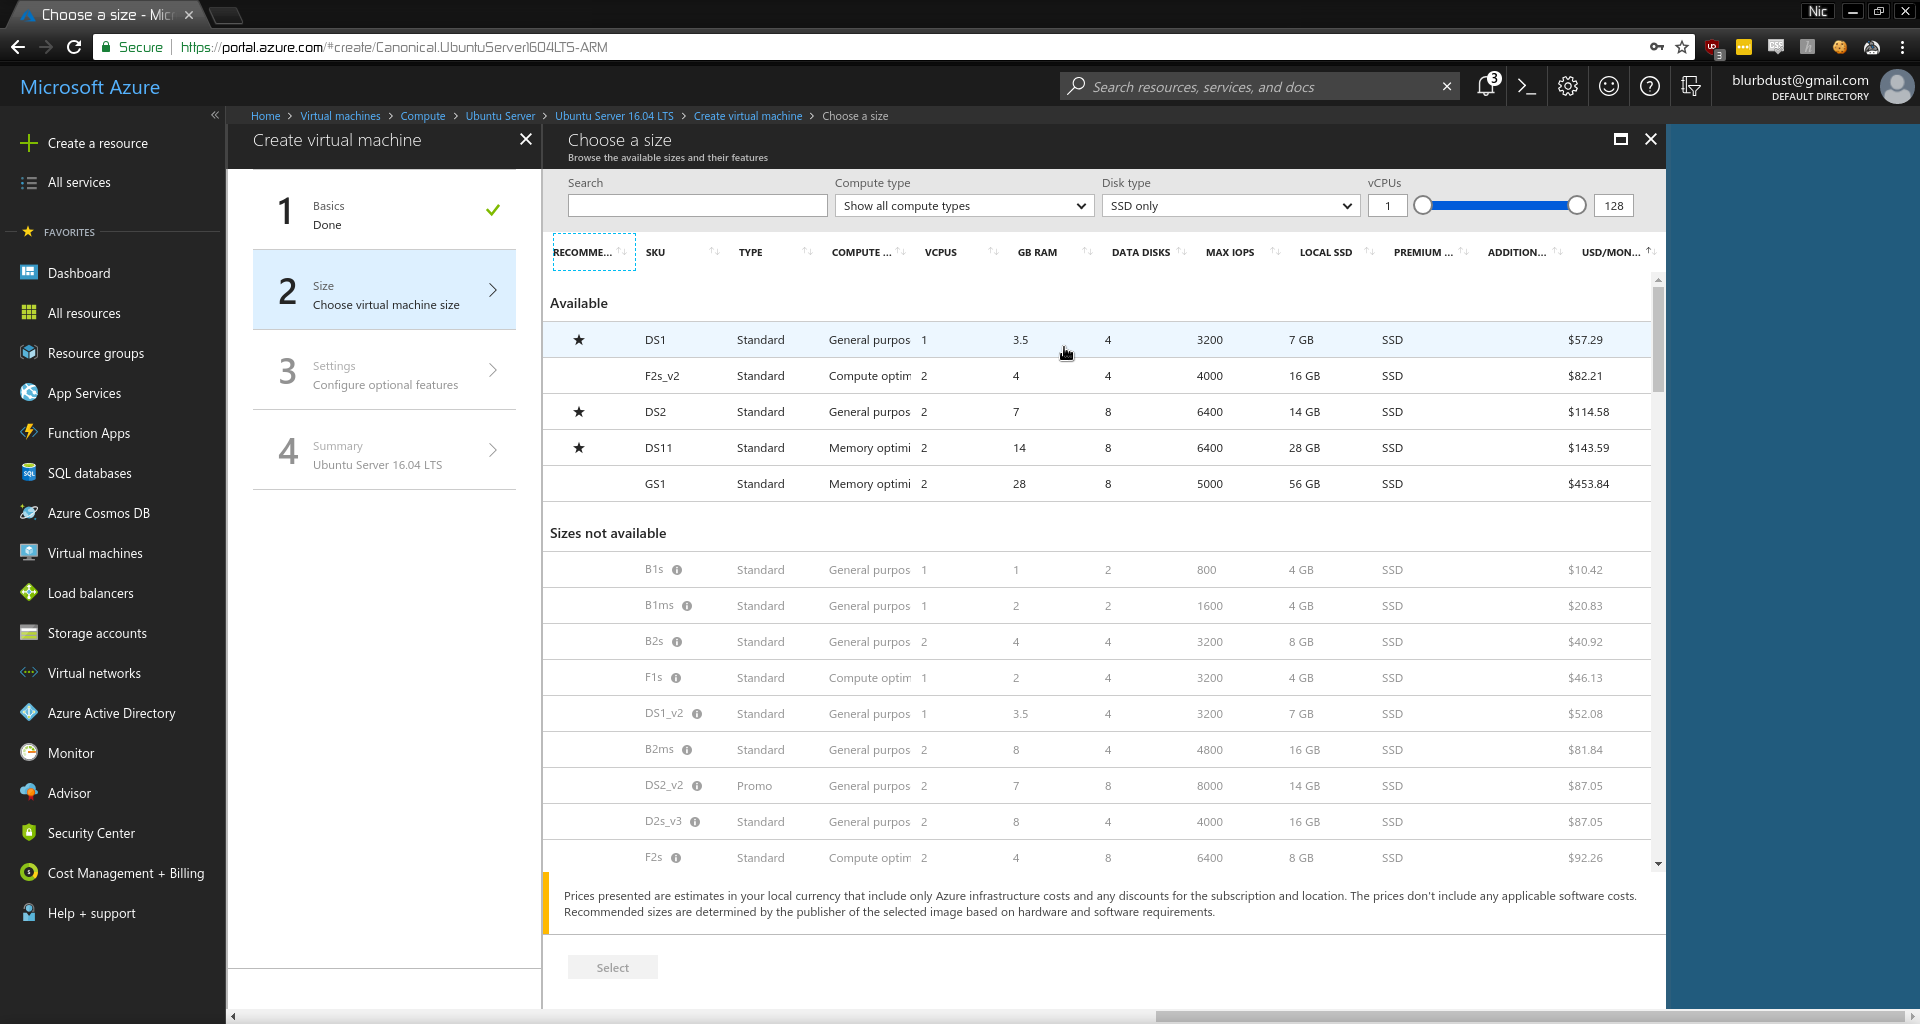The height and width of the screenshot is (1024, 1920).
Task: Go to Virtual machines in the breadcrumb
Action: coord(340,116)
